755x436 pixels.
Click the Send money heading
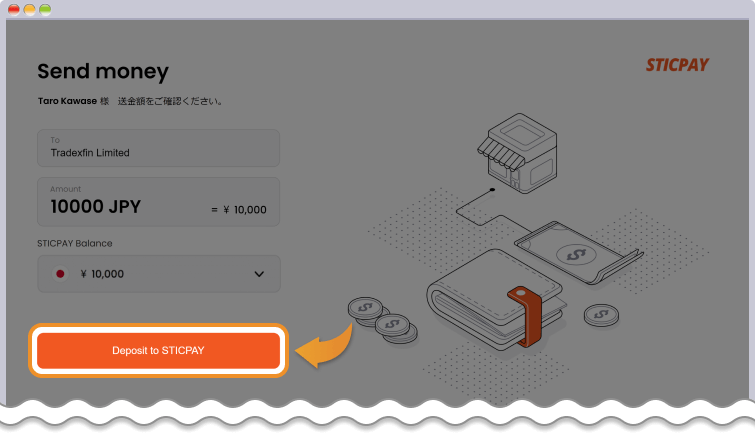click(103, 71)
